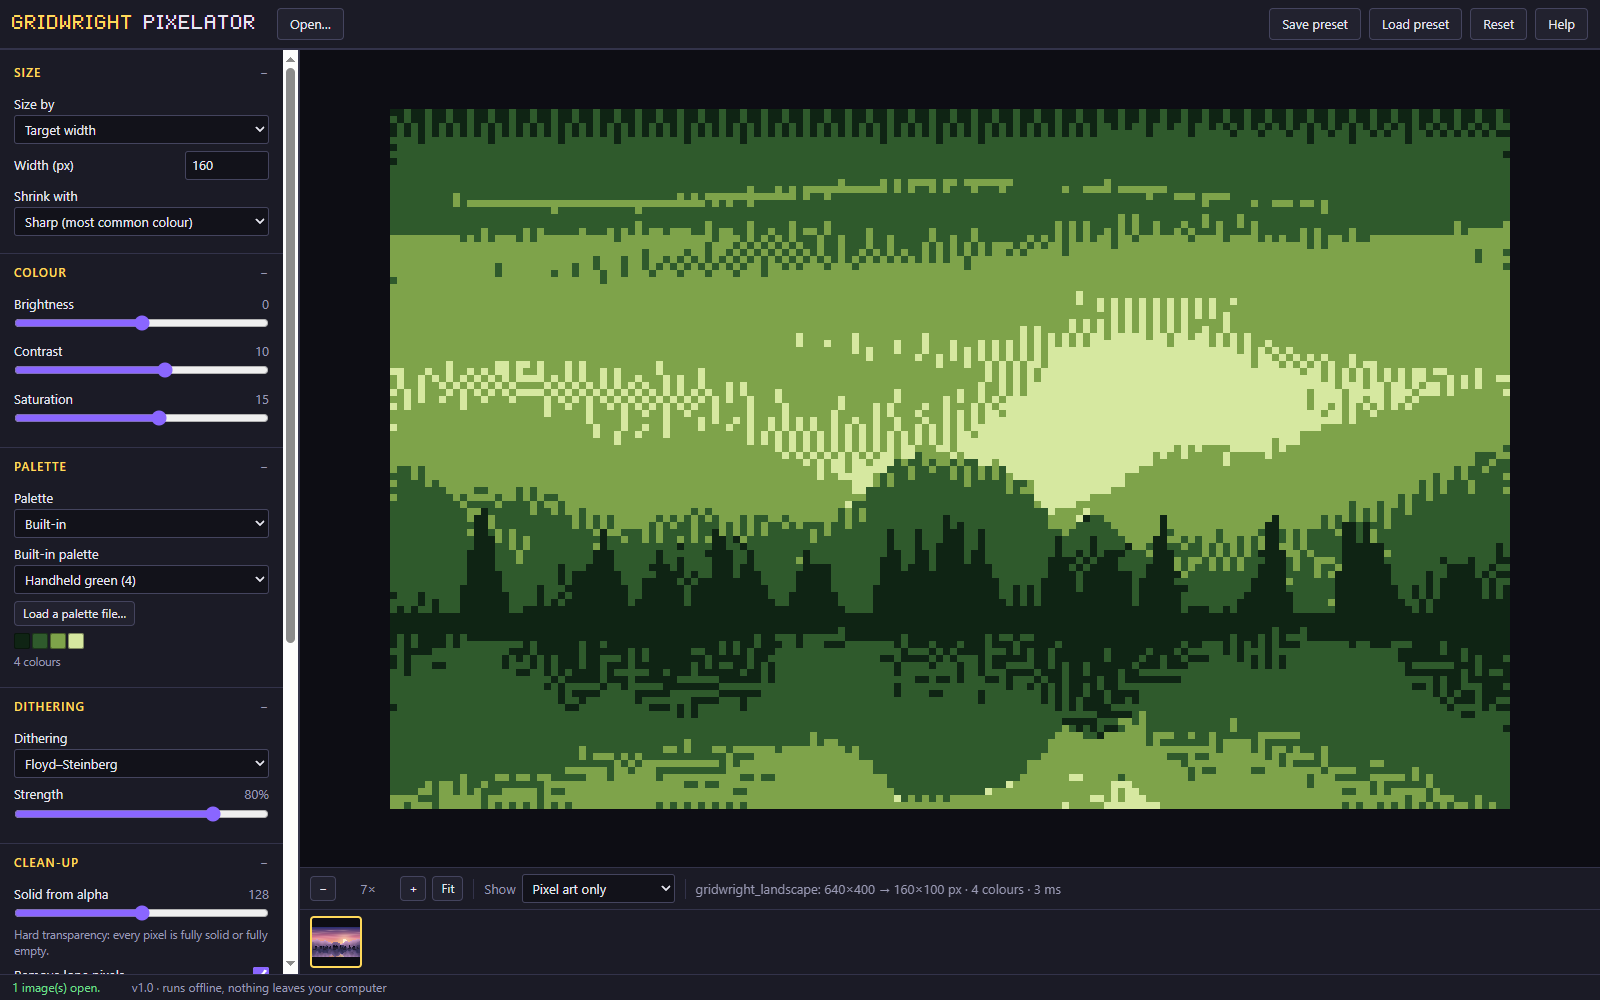Collapse the CLEAN-UP section

pos(264,863)
